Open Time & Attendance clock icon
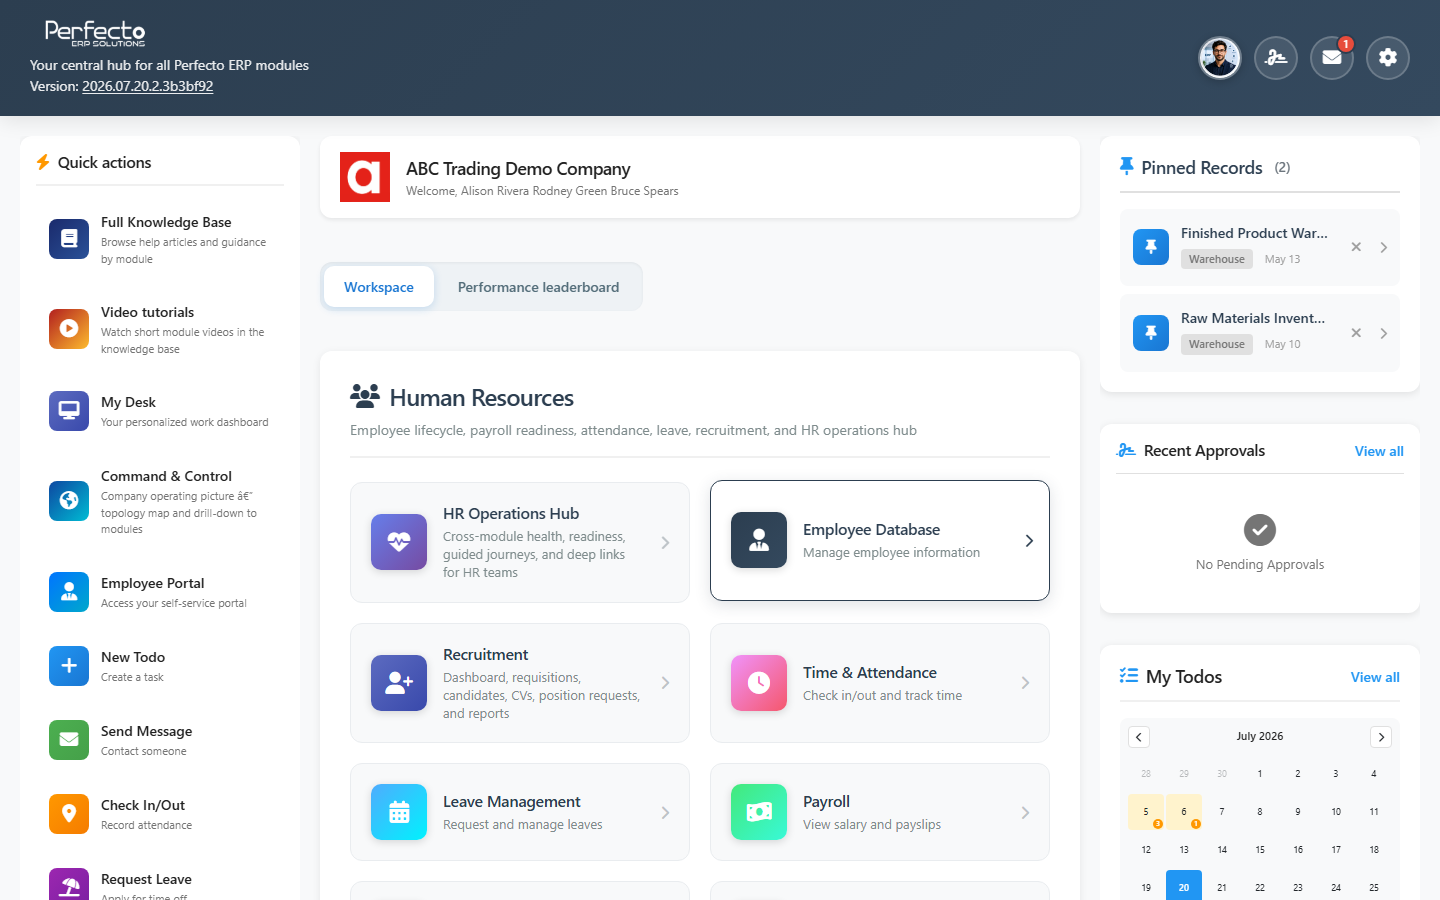 pos(759,683)
